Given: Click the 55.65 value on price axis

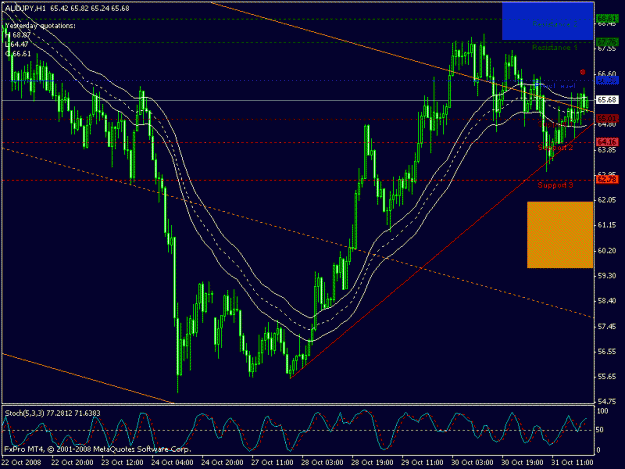Looking at the screenshot, I should tap(607, 377).
